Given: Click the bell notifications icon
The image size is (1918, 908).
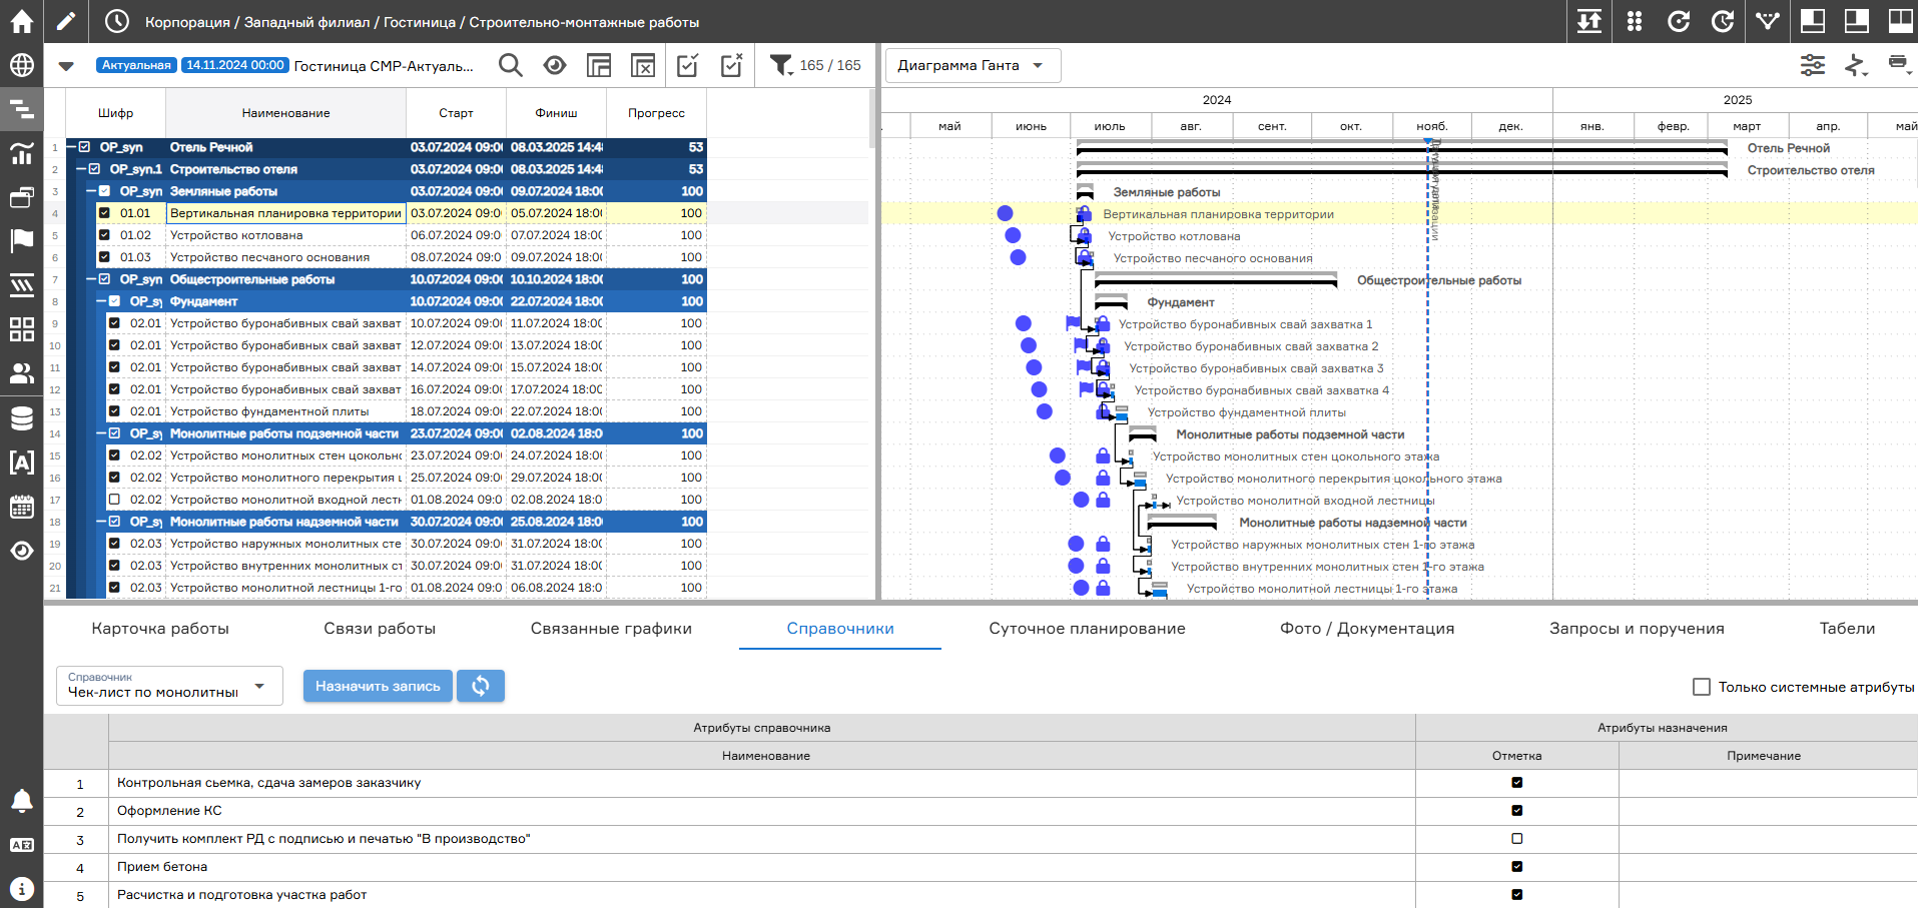Looking at the screenshot, I should pos(21,801).
